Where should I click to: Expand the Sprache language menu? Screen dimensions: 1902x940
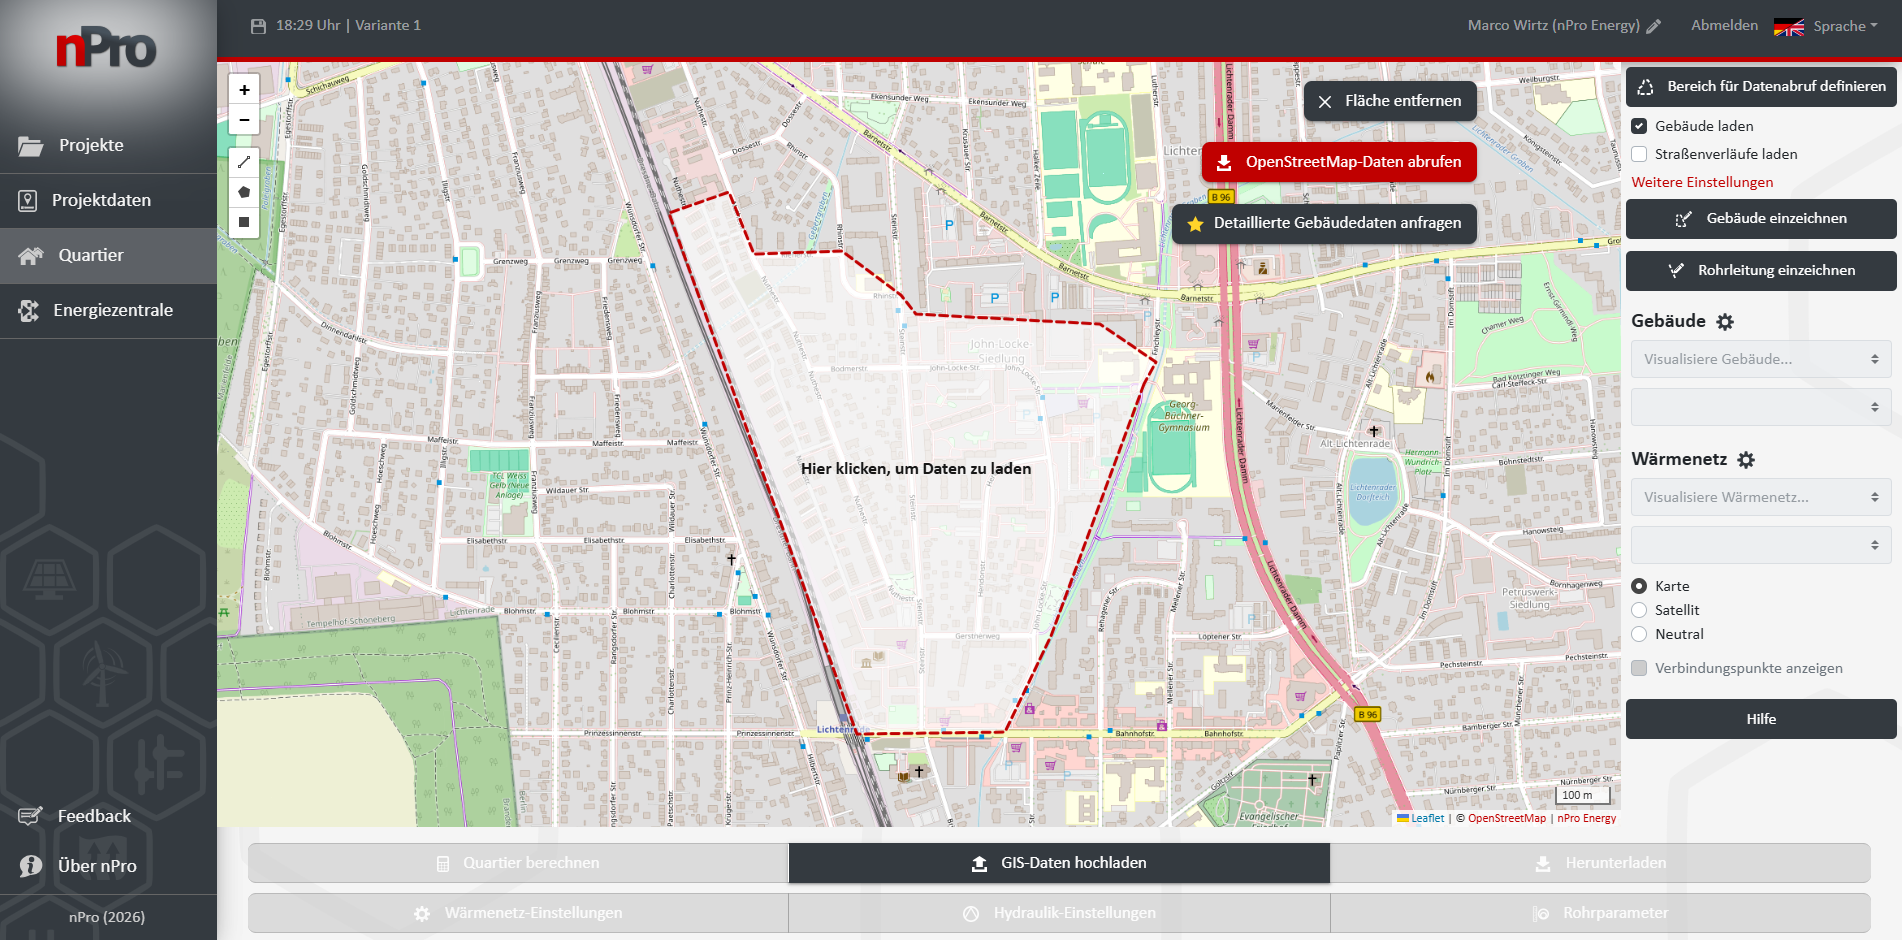[1844, 26]
